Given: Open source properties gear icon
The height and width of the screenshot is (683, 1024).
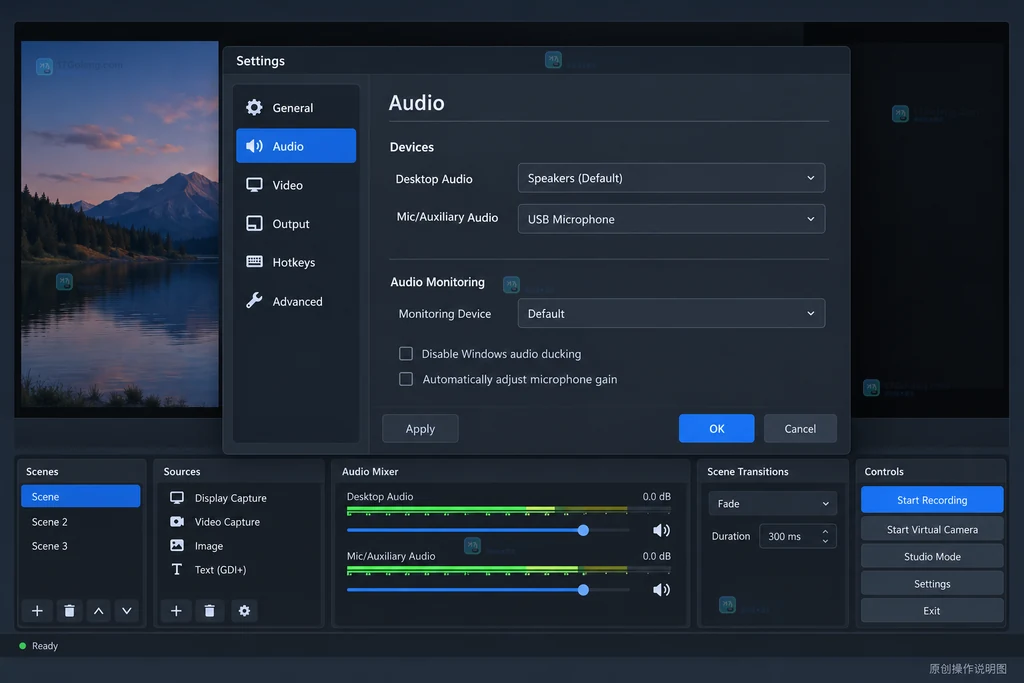Looking at the screenshot, I should [x=244, y=611].
